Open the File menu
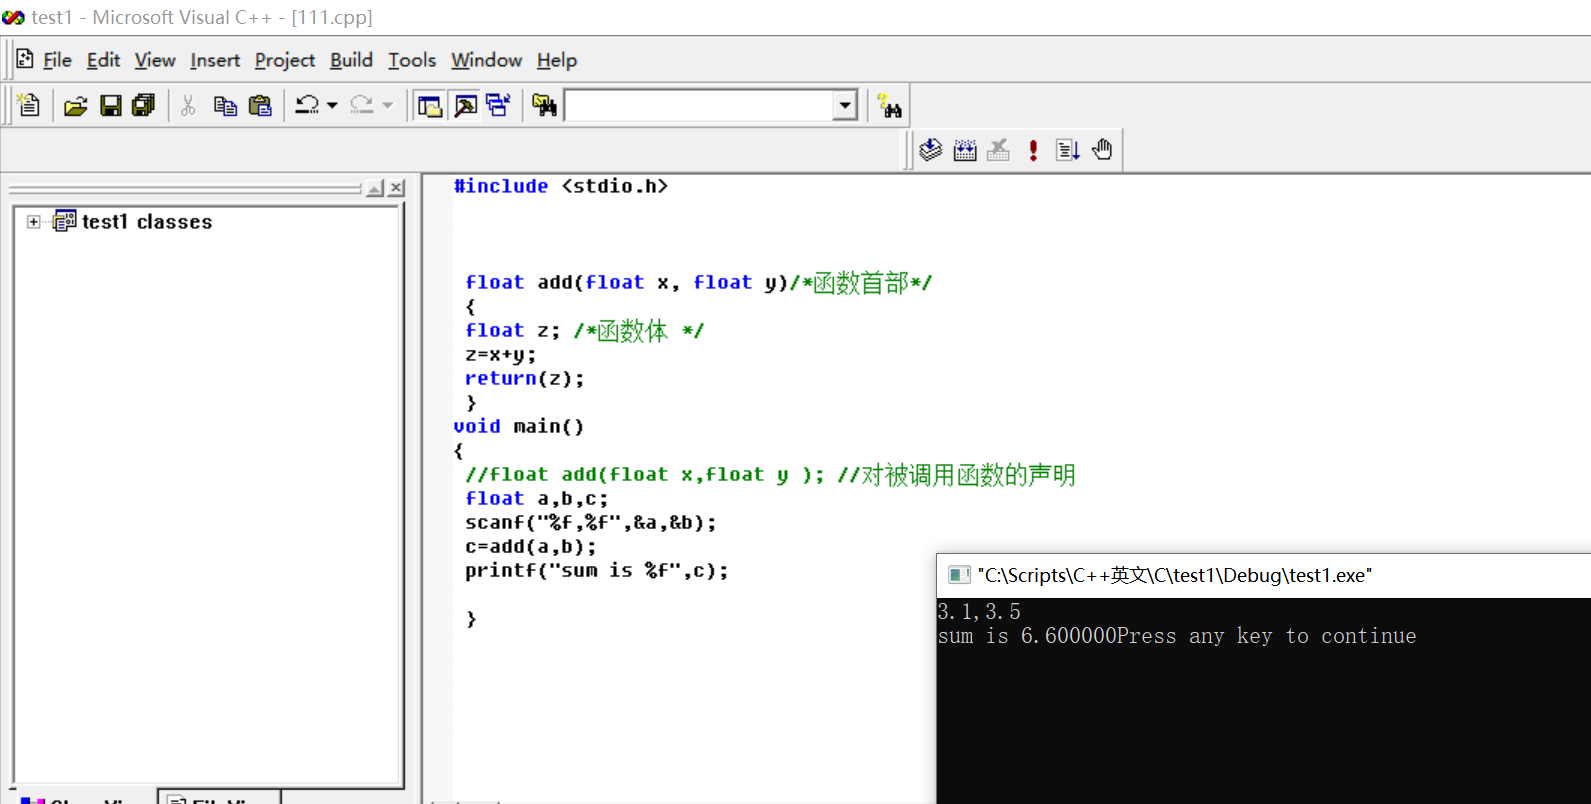 point(58,60)
